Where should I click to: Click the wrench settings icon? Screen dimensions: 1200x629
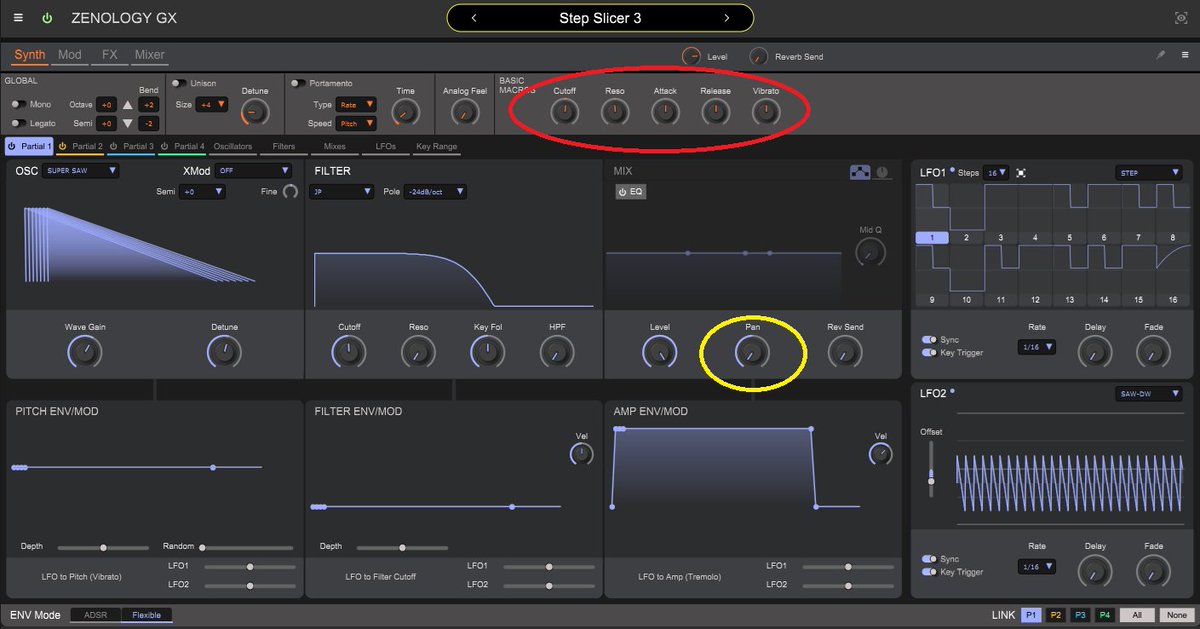pyautogui.click(x=1161, y=56)
